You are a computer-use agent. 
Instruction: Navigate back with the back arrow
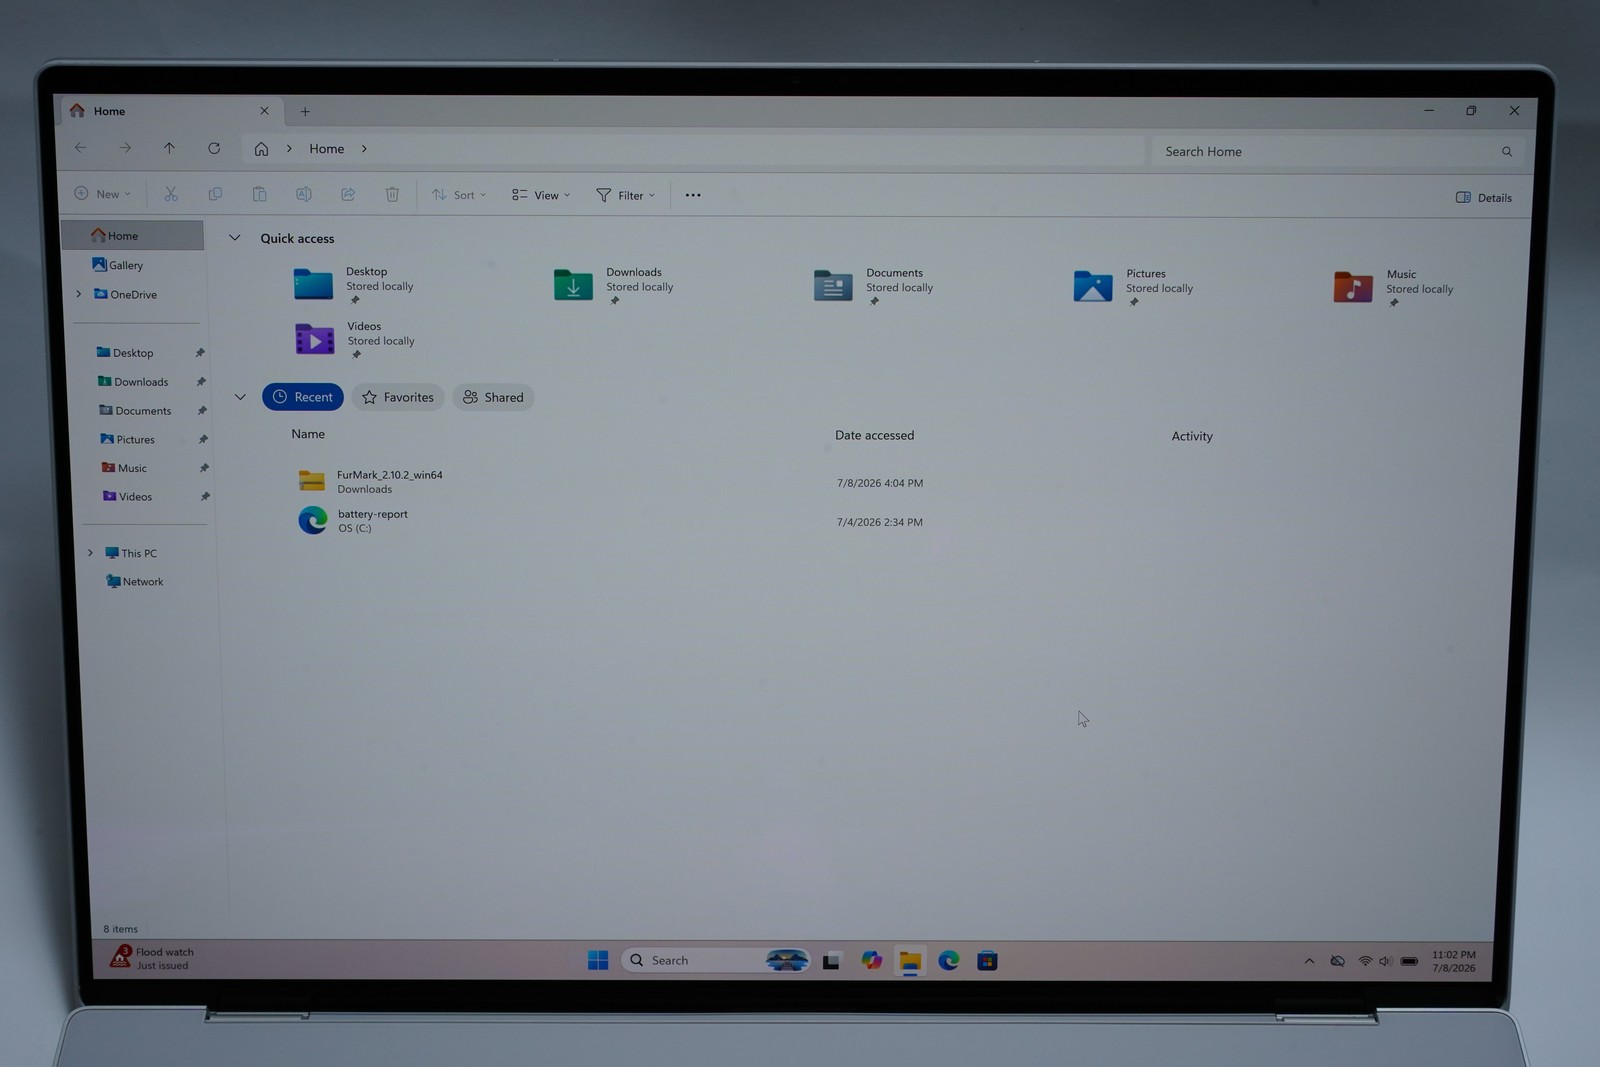[81, 148]
